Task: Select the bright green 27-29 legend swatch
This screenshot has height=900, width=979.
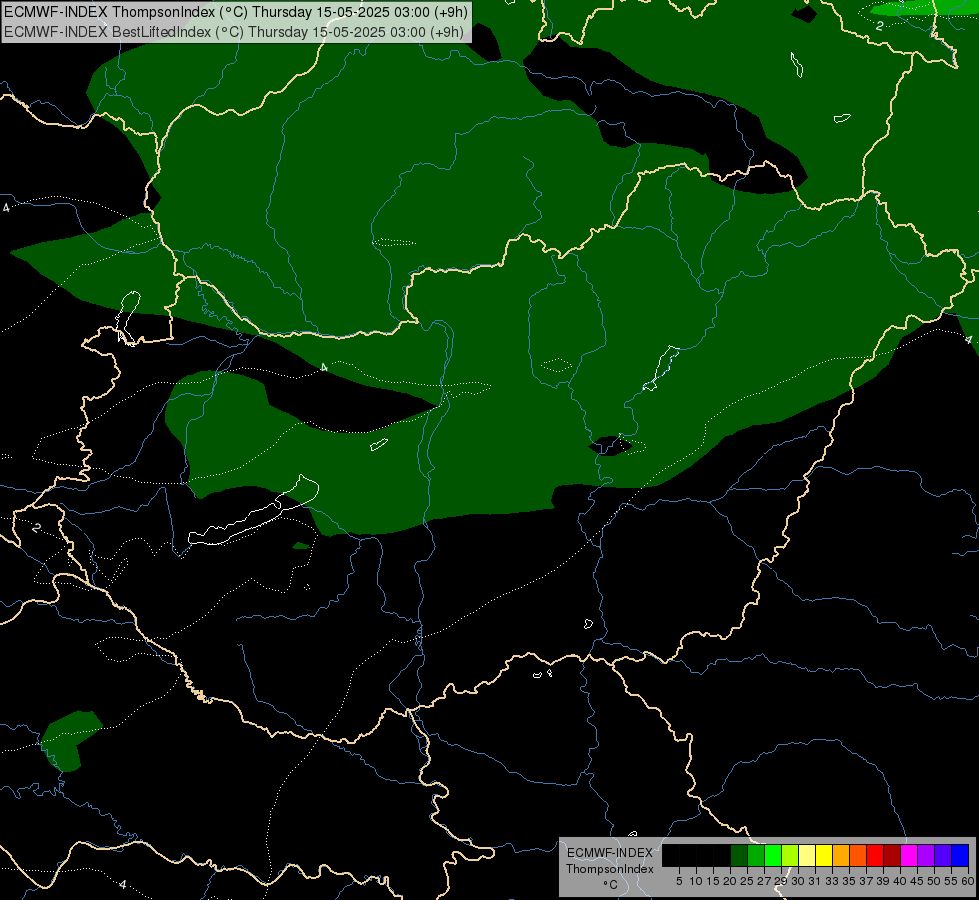Action: [773, 855]
